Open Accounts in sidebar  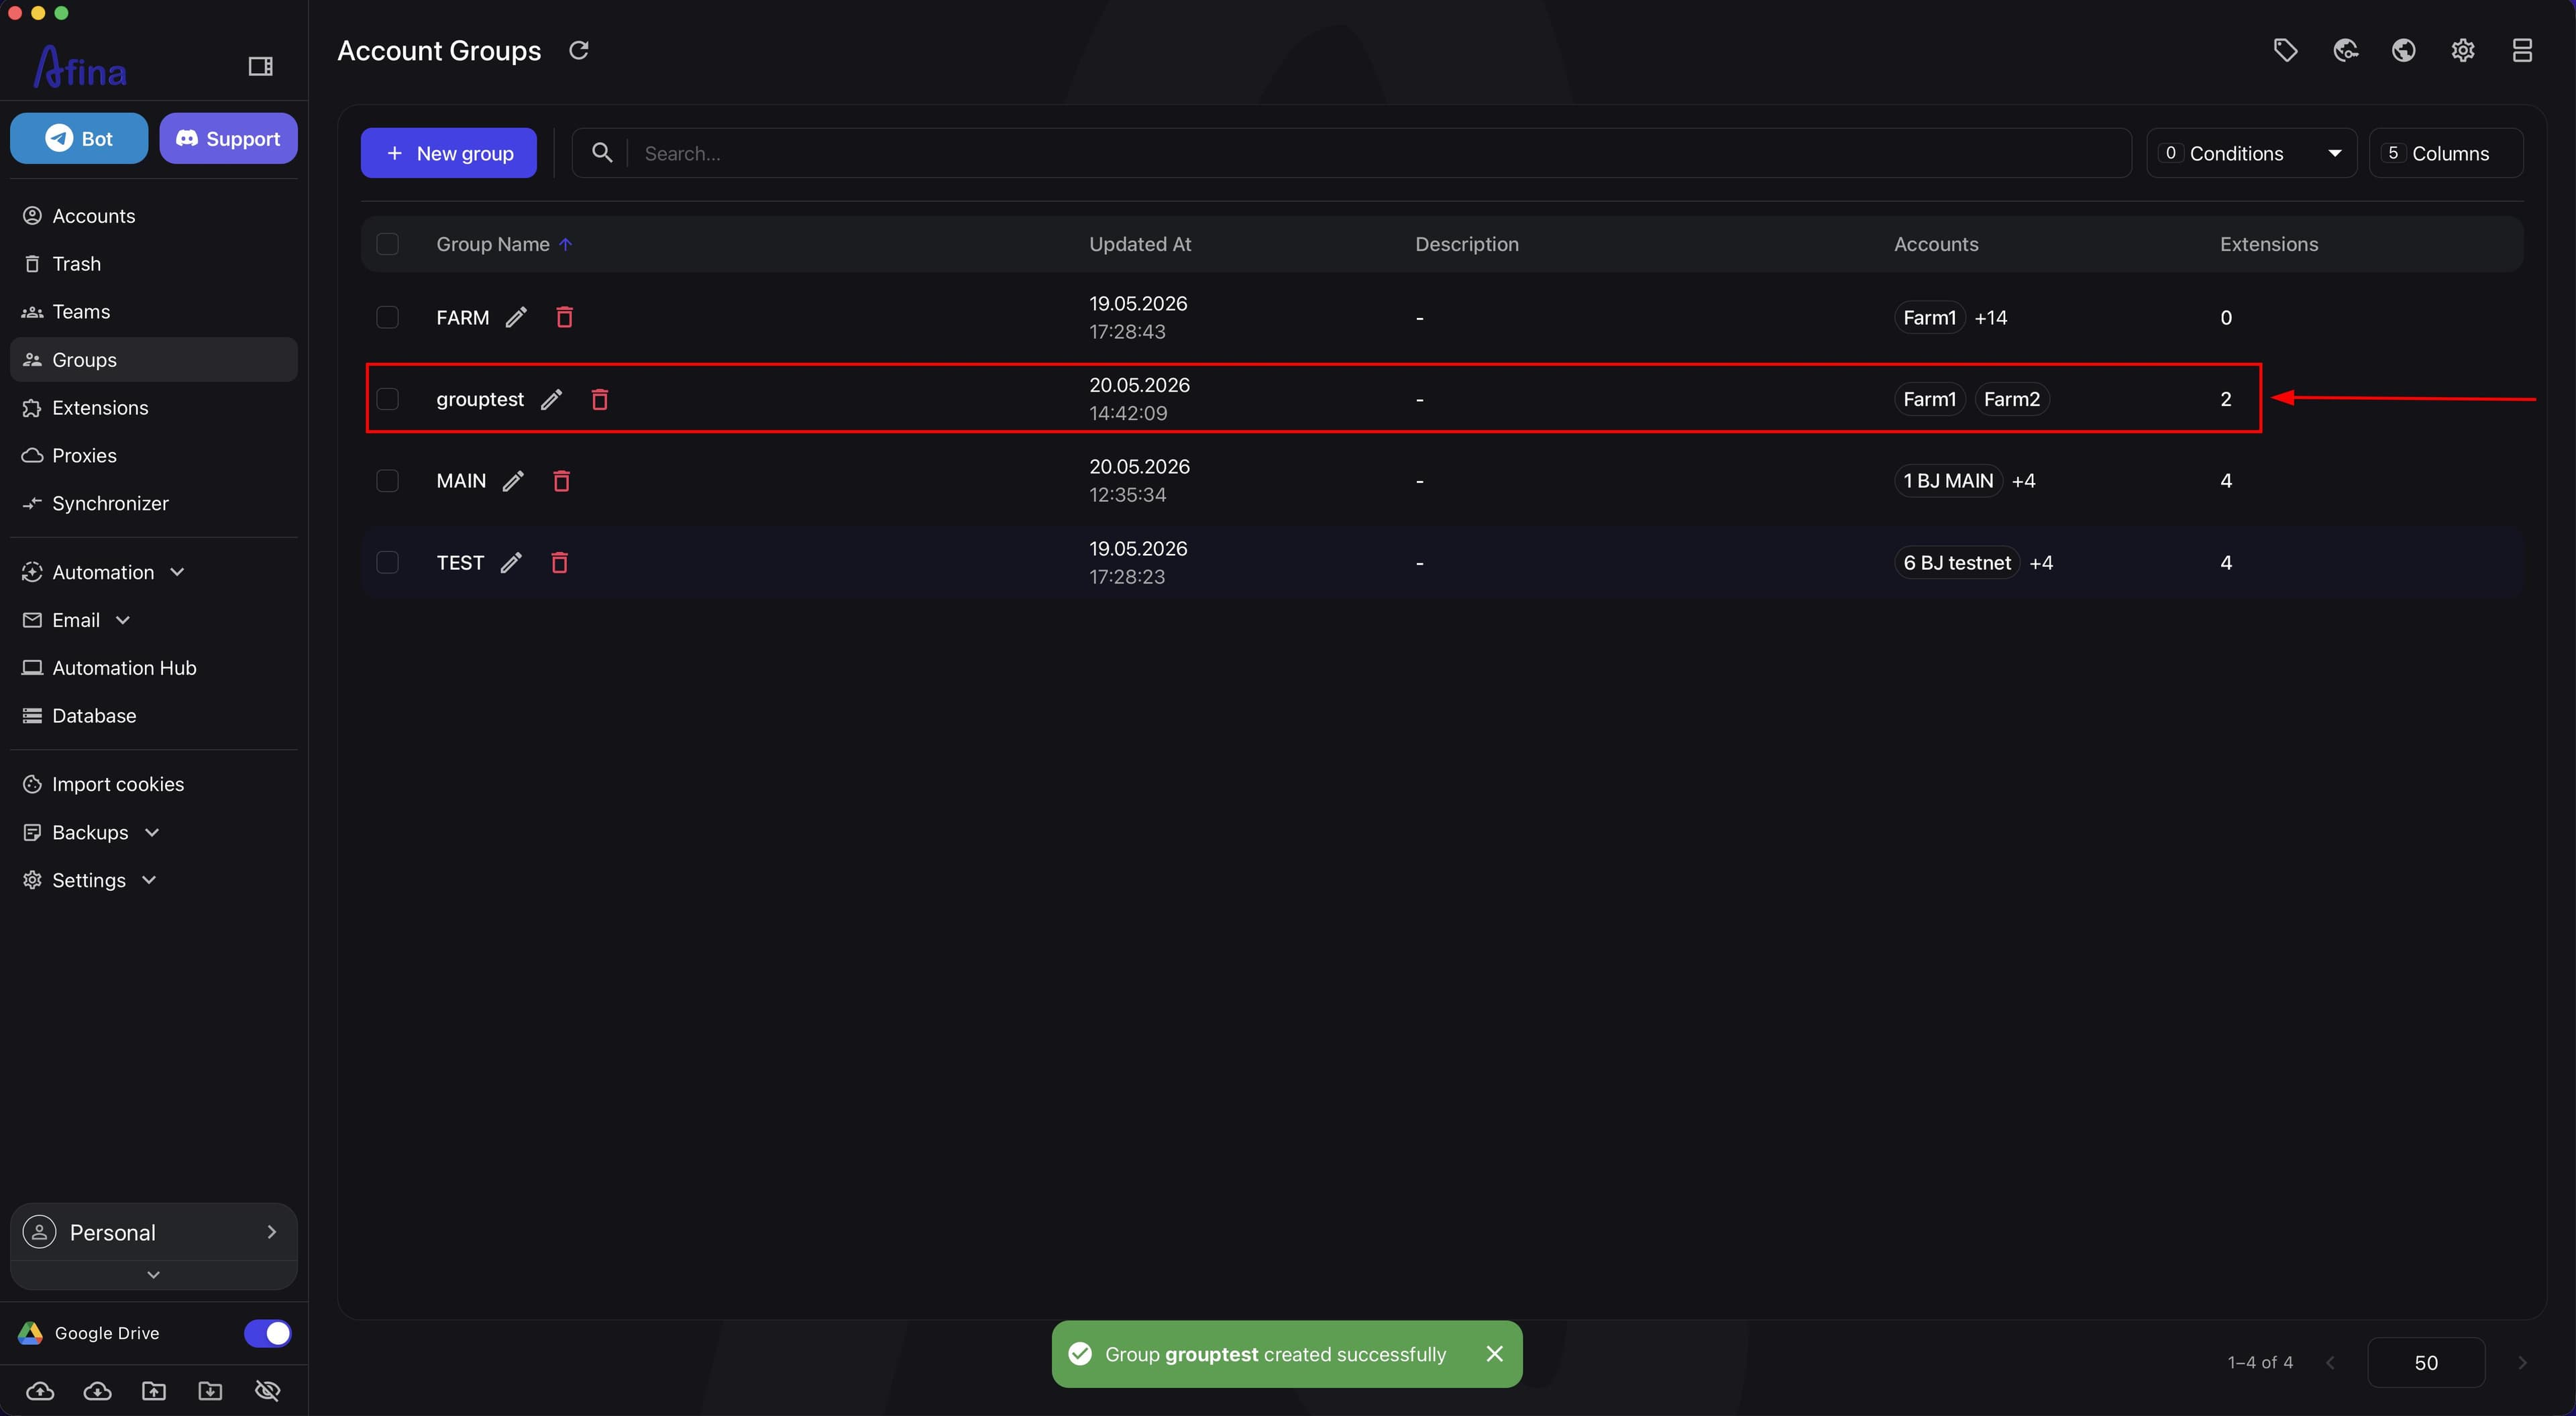tap(153, 216)
